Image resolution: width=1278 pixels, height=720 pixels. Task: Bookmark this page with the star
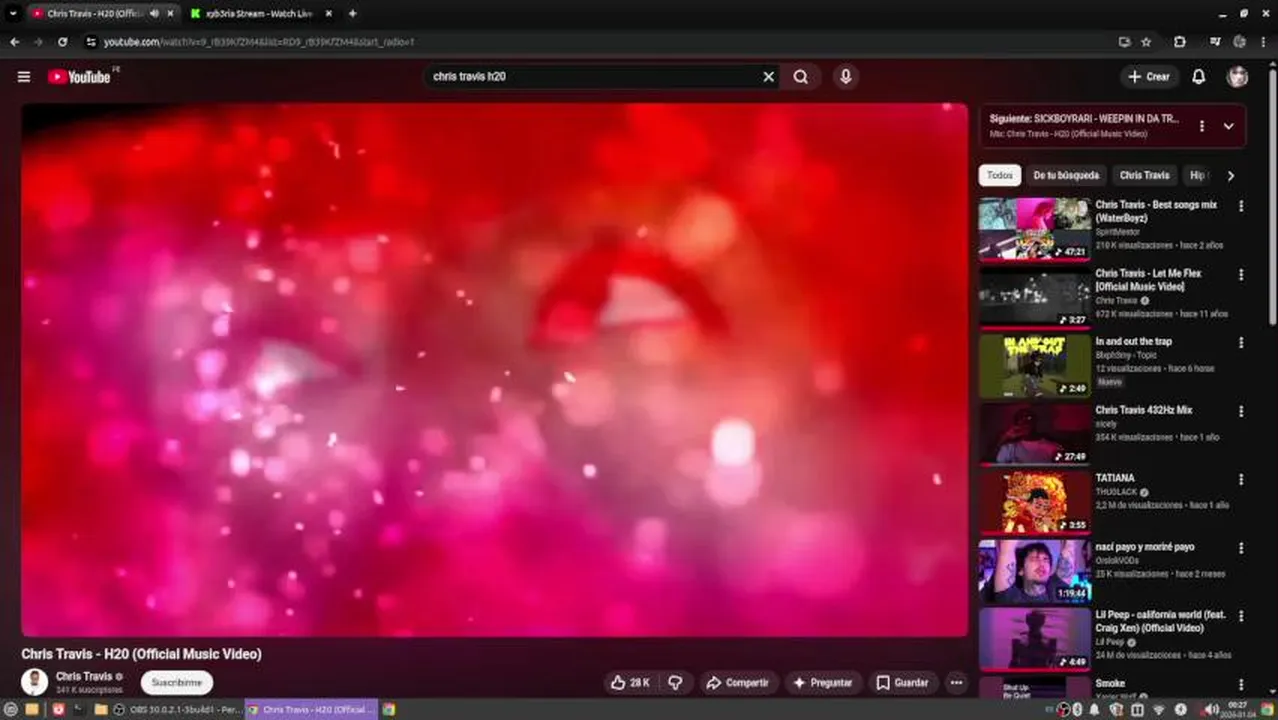pos(1146,42)
